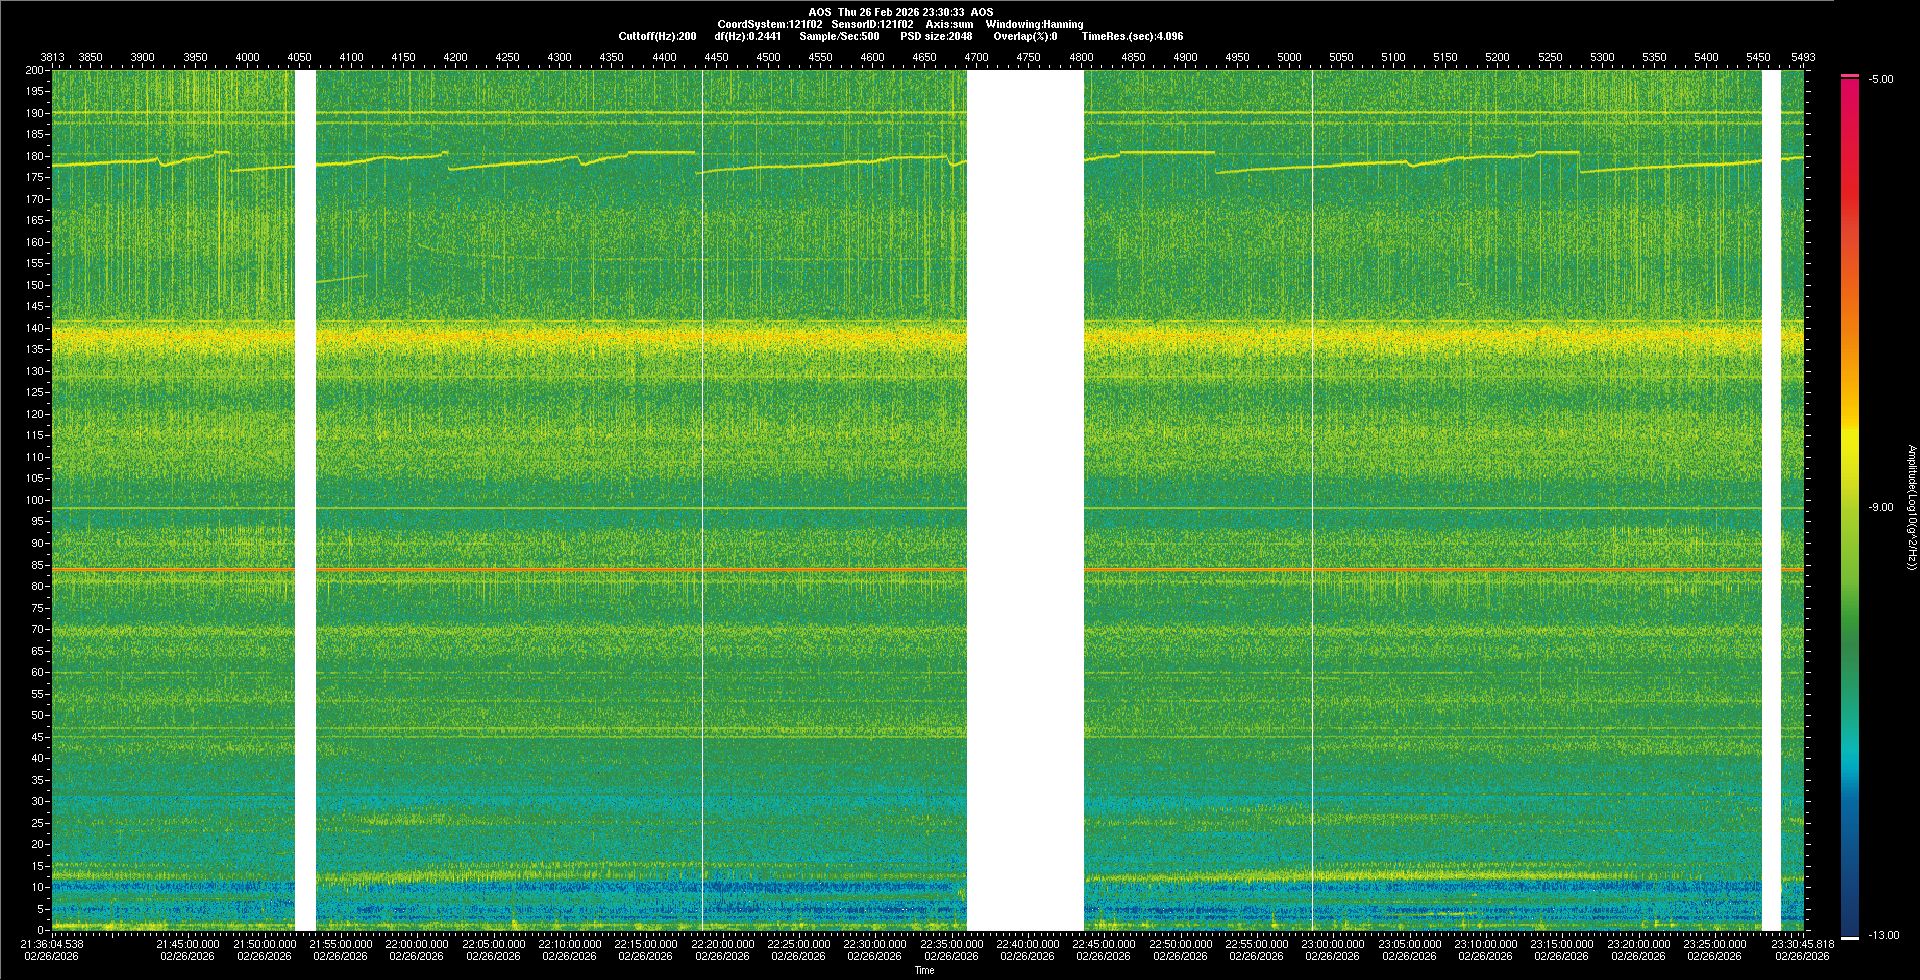Click the Time axis title at bottom
1920x980 pixels.
(924, 970)
